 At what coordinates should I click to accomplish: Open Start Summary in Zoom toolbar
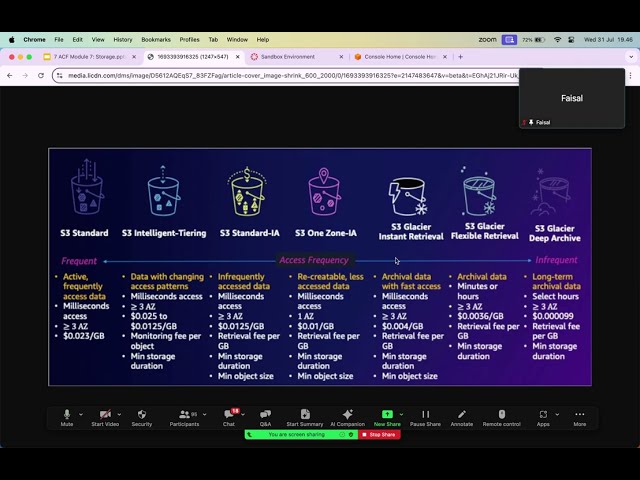point(304,415)
